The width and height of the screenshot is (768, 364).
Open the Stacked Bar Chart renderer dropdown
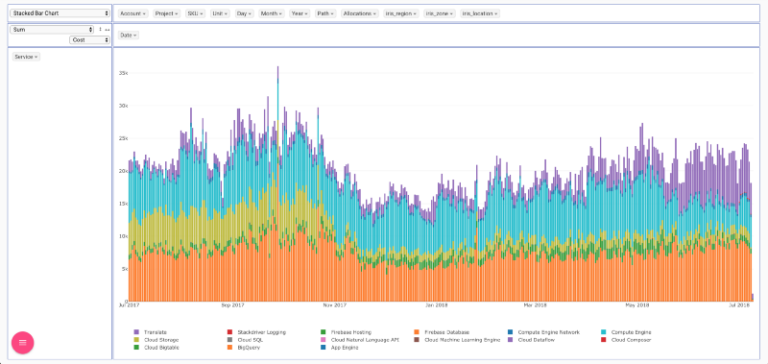[x=60, y=13]
